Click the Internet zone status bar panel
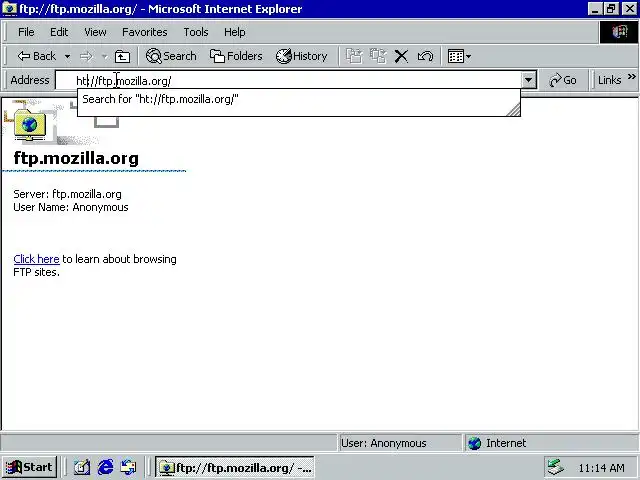 click(551, 443)
